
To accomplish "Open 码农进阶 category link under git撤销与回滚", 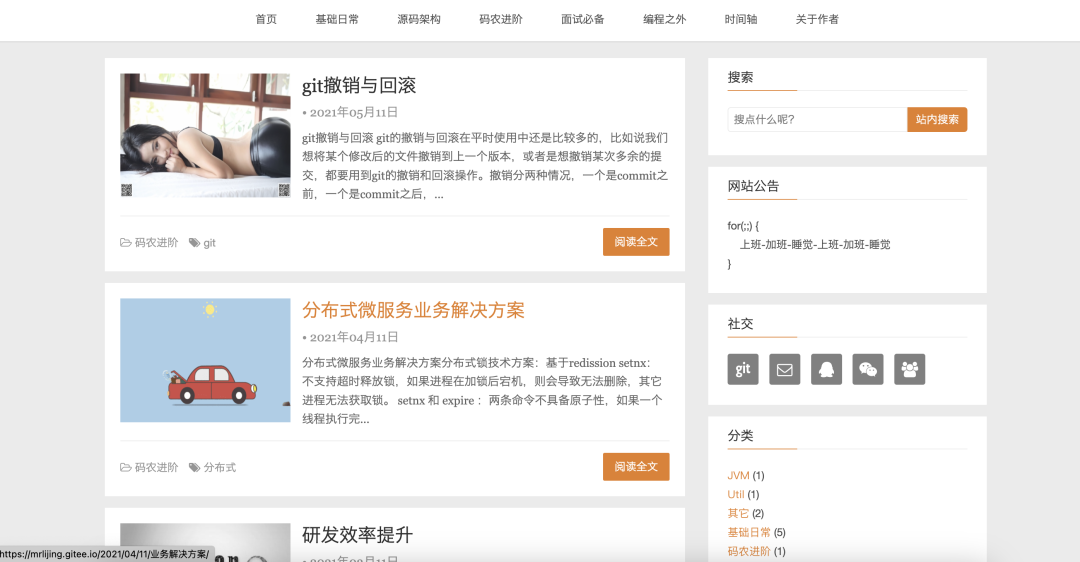I will 156,242.
